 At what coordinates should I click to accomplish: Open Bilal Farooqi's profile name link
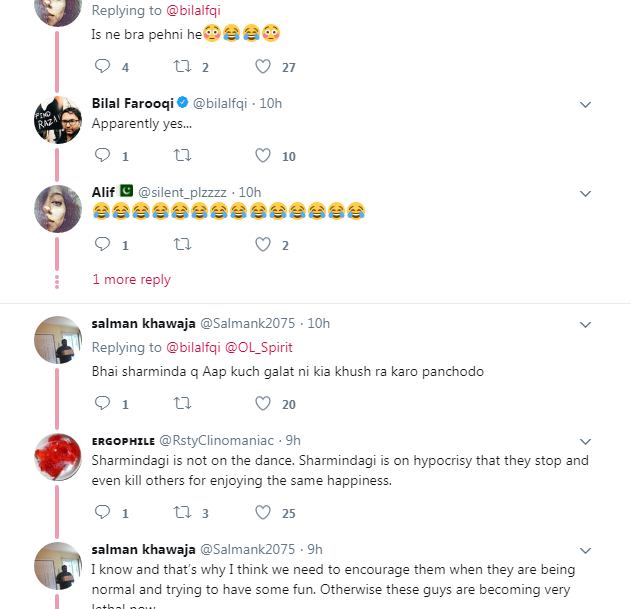(x=132, y=103)
